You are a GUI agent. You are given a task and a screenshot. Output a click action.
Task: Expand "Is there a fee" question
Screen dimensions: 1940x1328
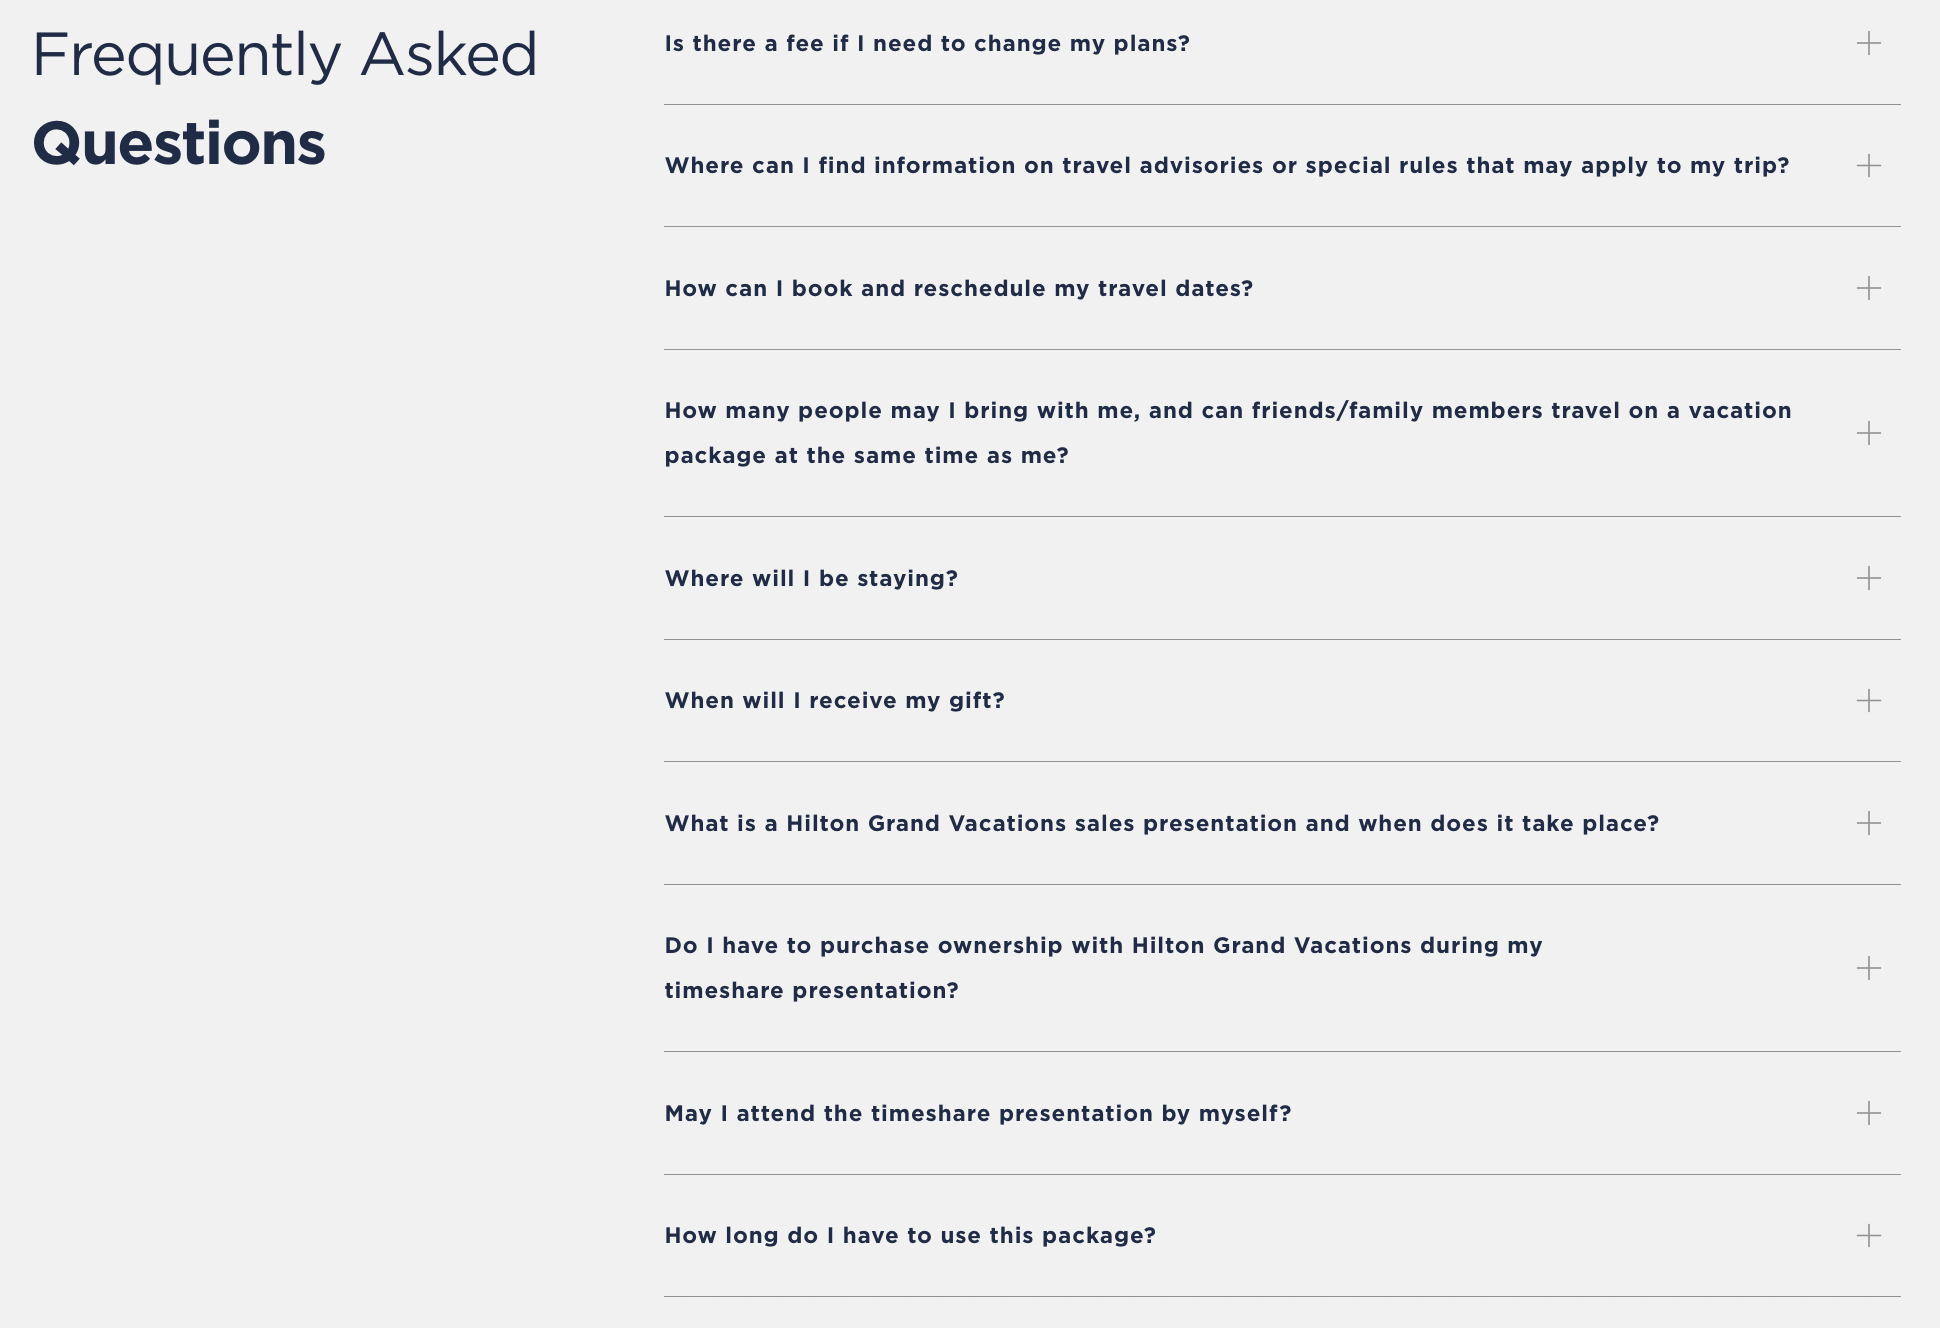point(927,44)
